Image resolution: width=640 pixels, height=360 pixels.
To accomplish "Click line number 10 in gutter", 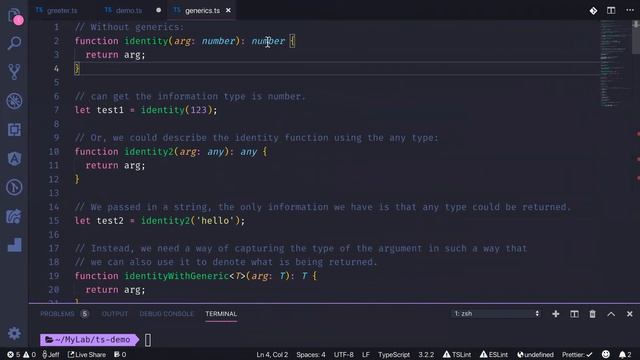I will click(54, 151).
